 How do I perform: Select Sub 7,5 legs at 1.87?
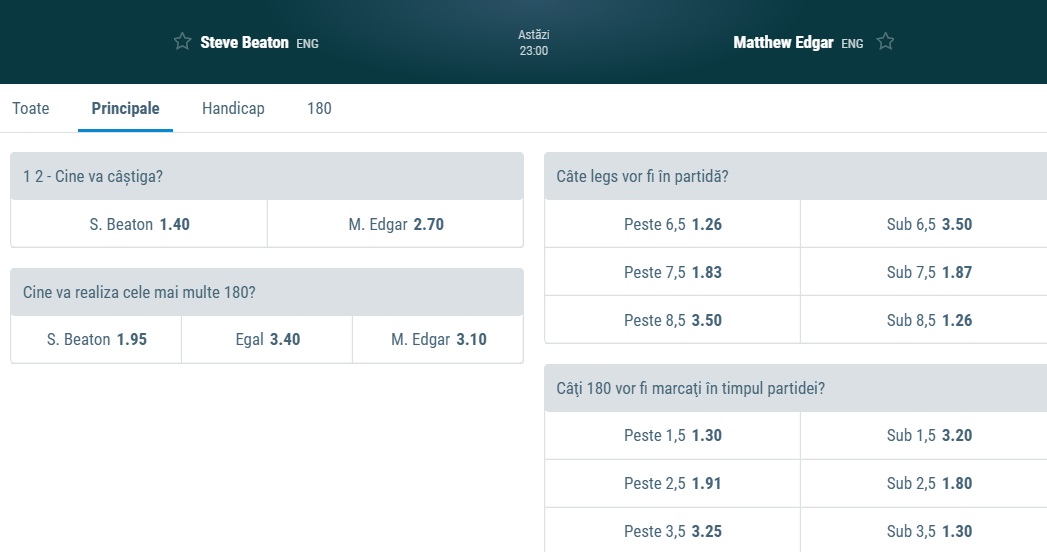click(x=929, y=272)
